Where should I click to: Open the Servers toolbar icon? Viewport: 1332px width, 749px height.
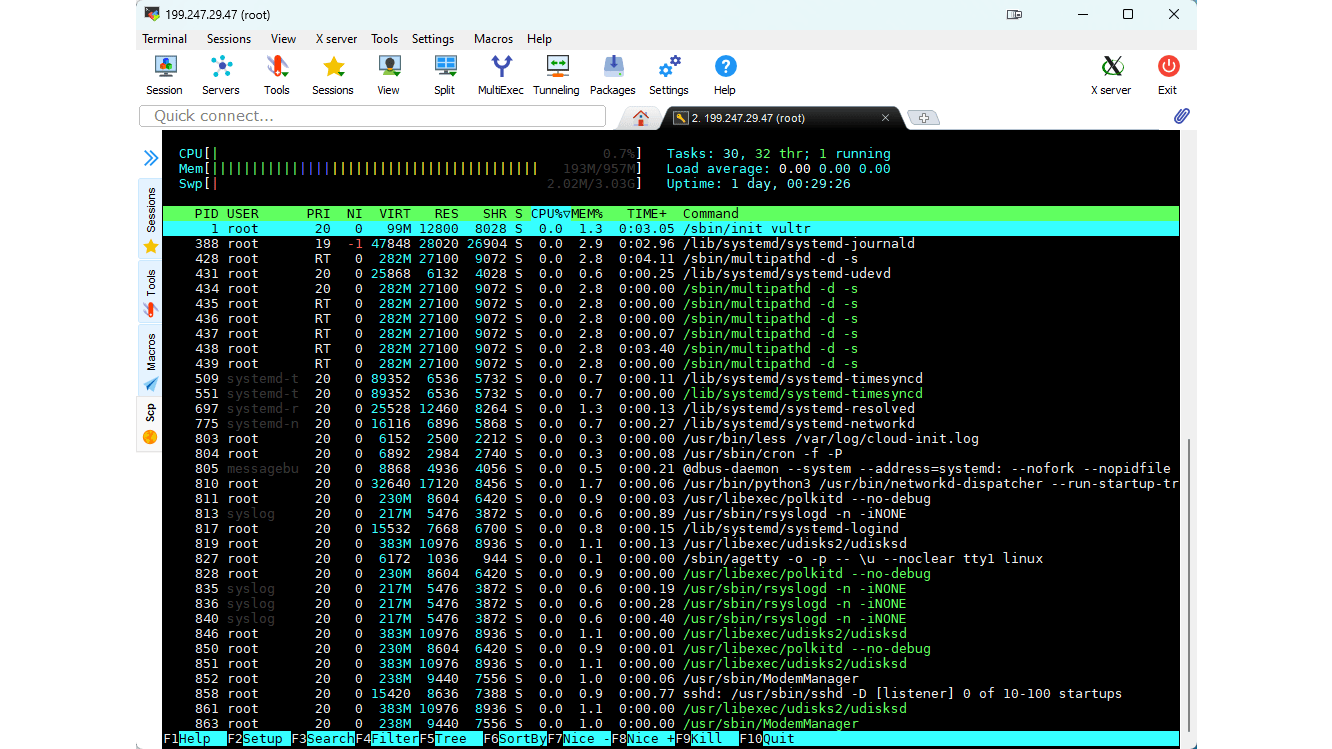click(221, 75)
